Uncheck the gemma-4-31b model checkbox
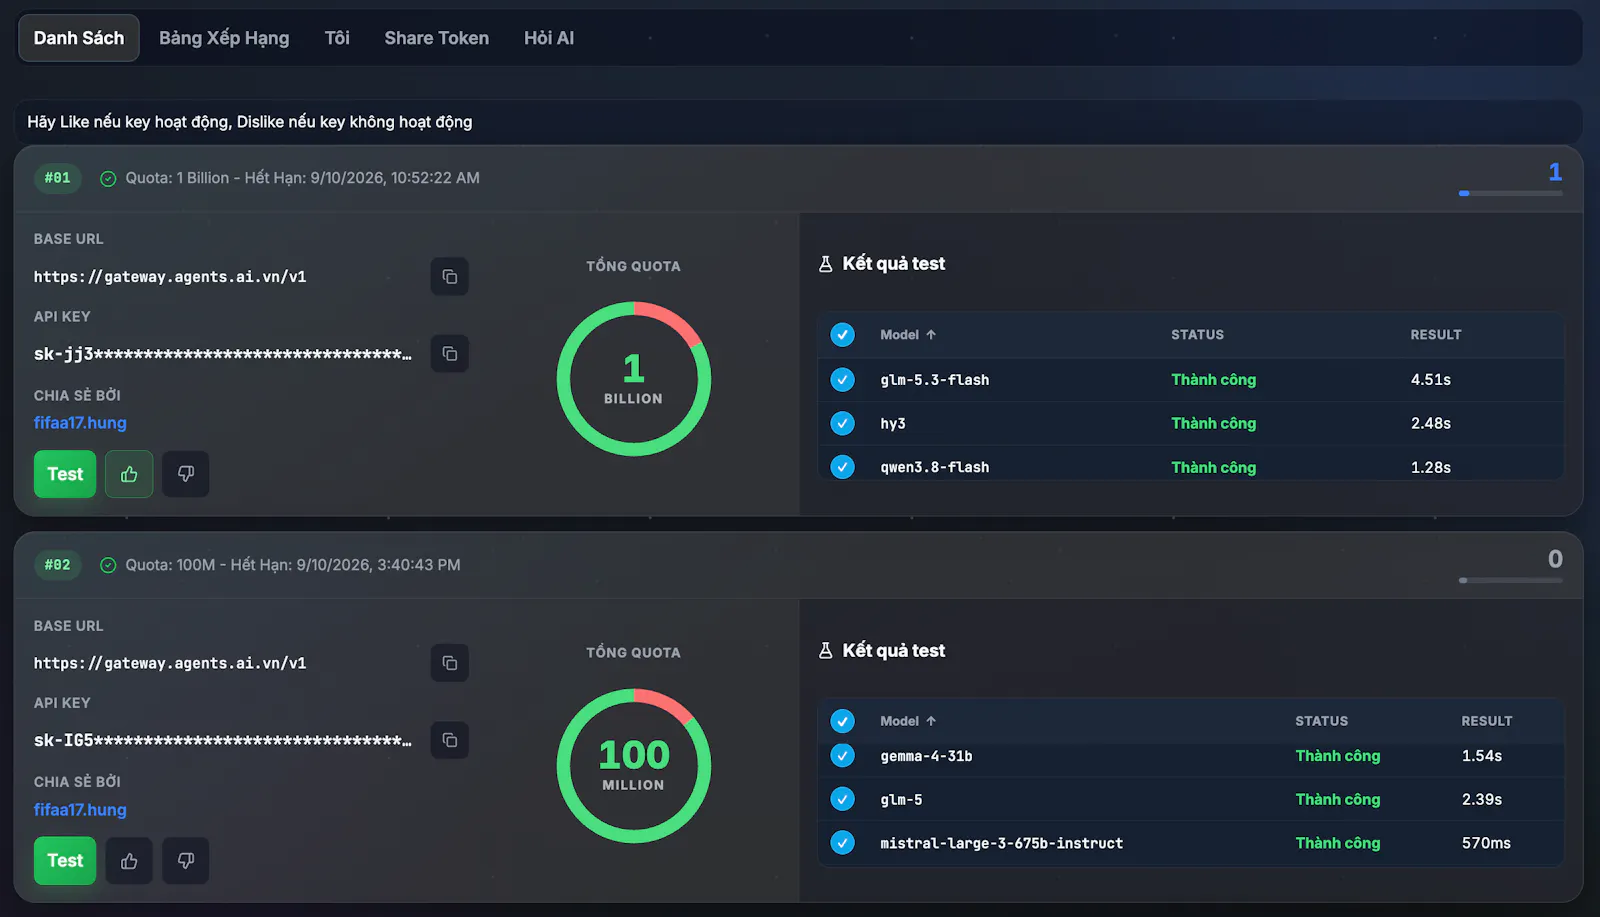 click(843, 756)
